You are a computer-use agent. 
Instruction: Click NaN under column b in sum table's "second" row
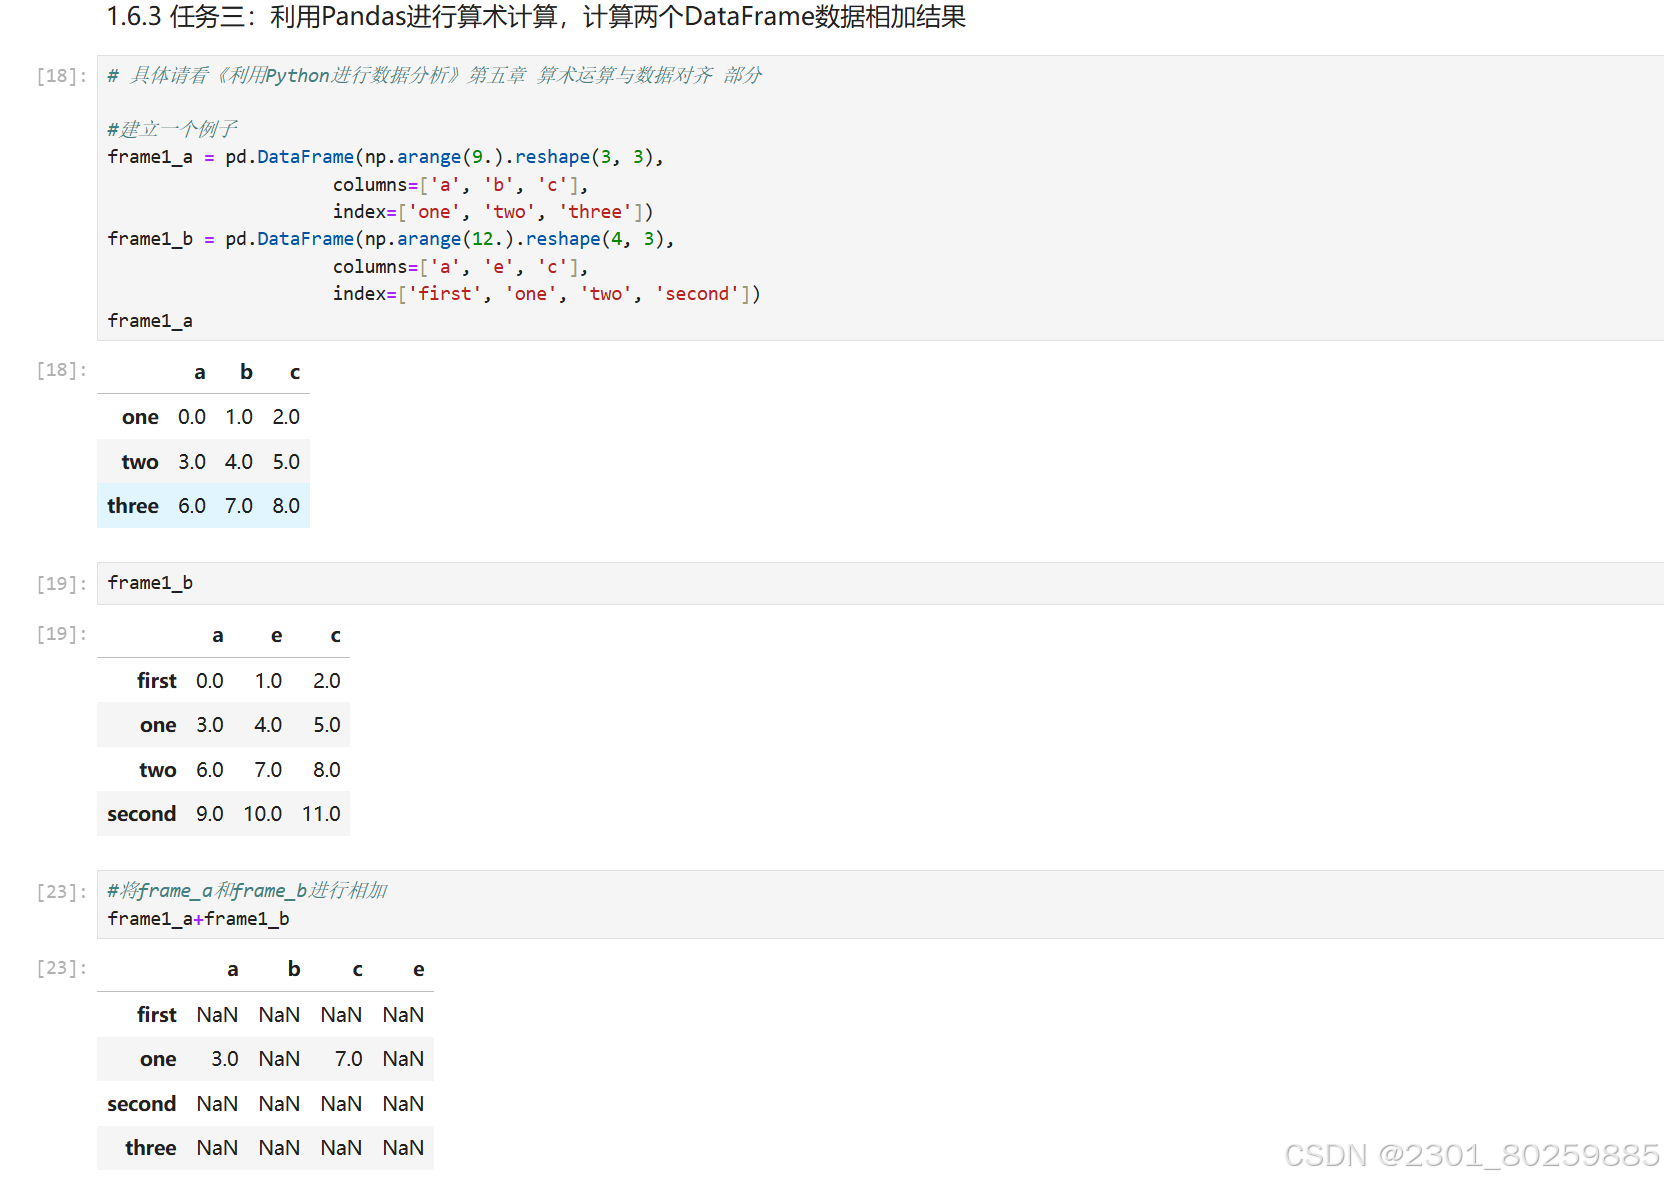279,1104
